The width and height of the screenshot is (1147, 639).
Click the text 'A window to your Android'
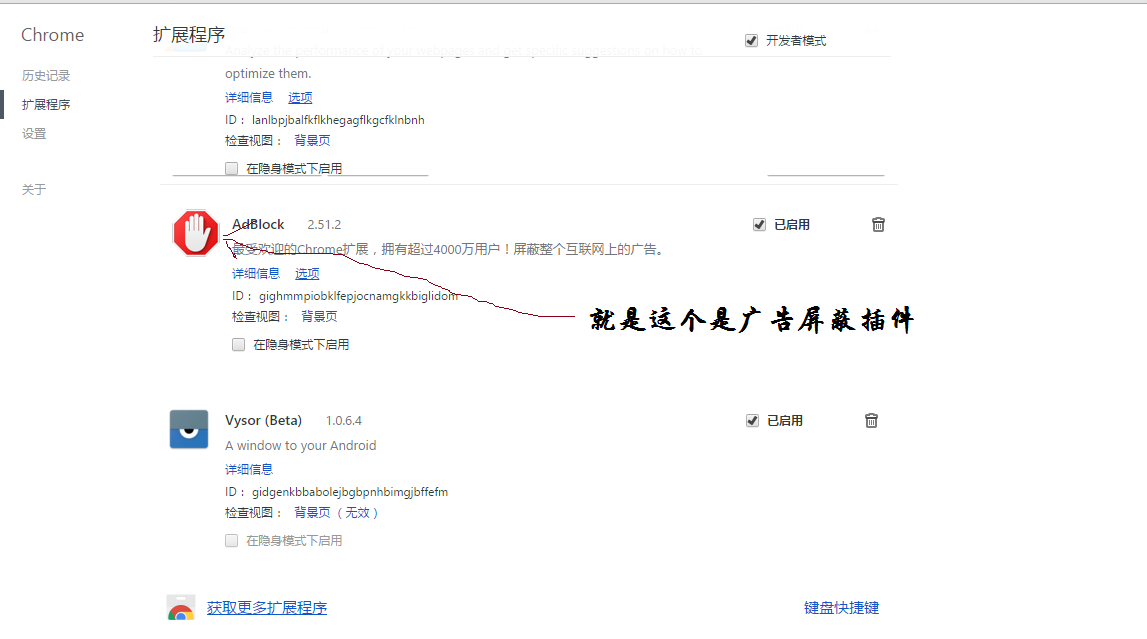(301, 445)
